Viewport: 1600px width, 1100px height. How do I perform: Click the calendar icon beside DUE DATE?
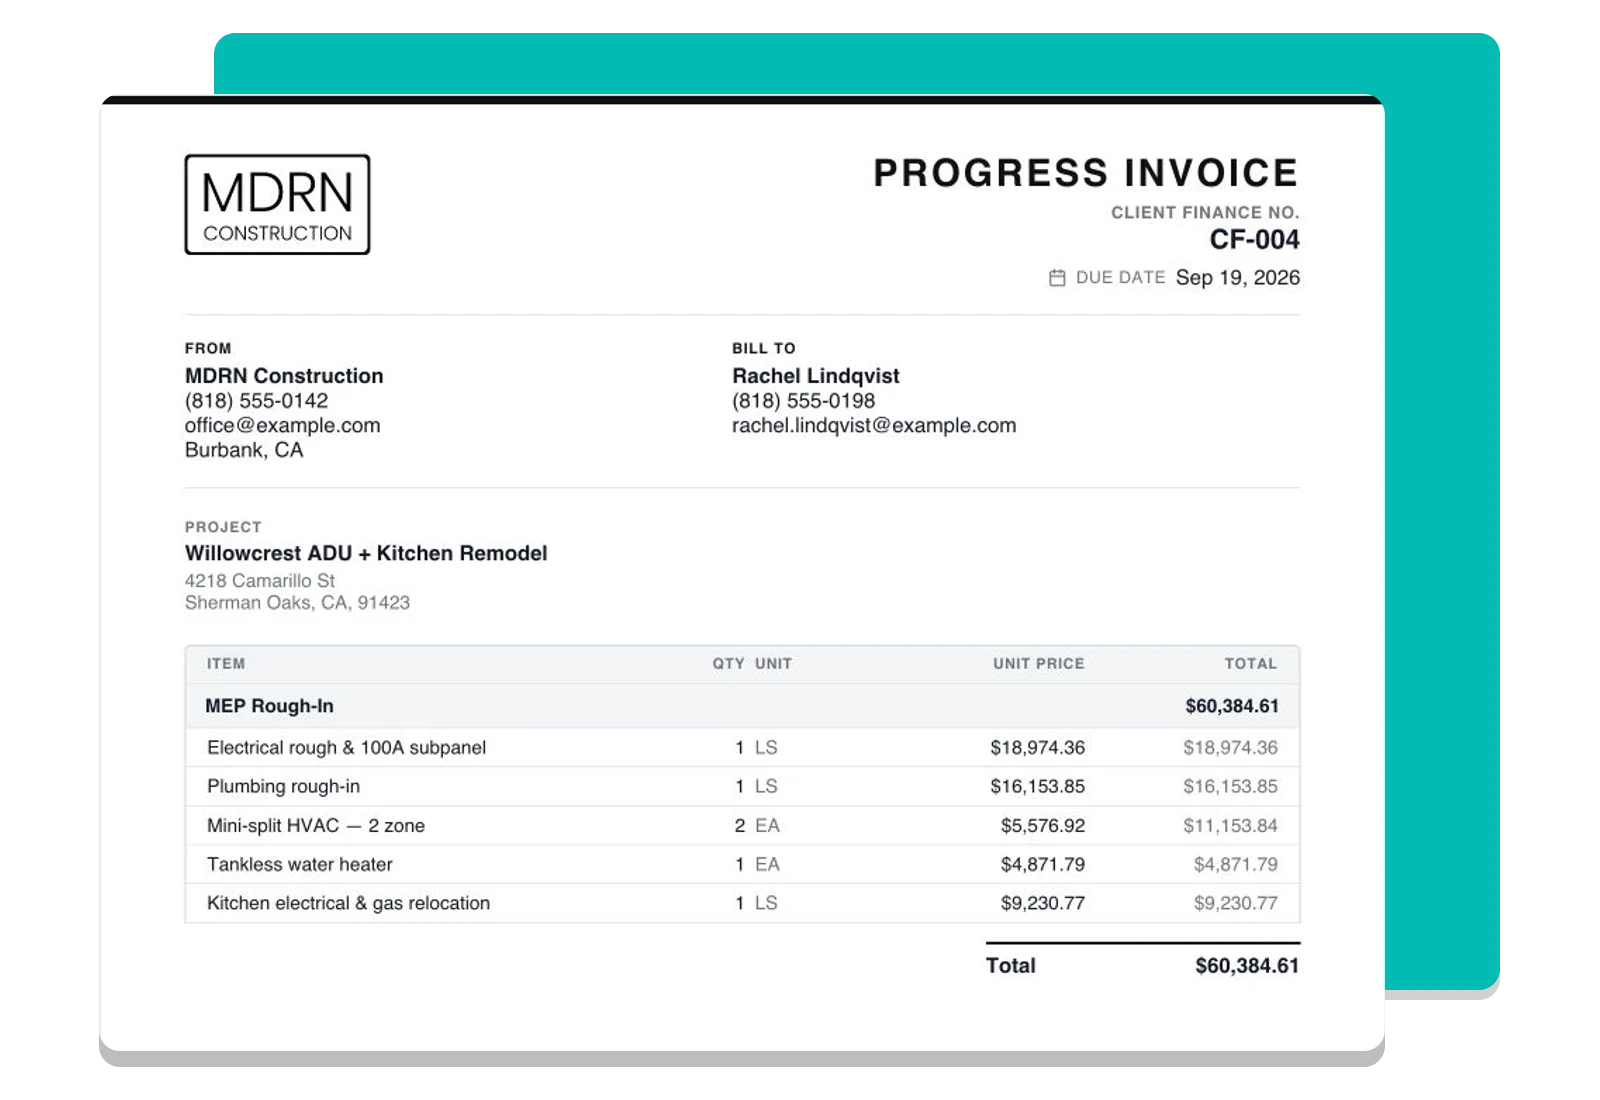[1057, 278]
